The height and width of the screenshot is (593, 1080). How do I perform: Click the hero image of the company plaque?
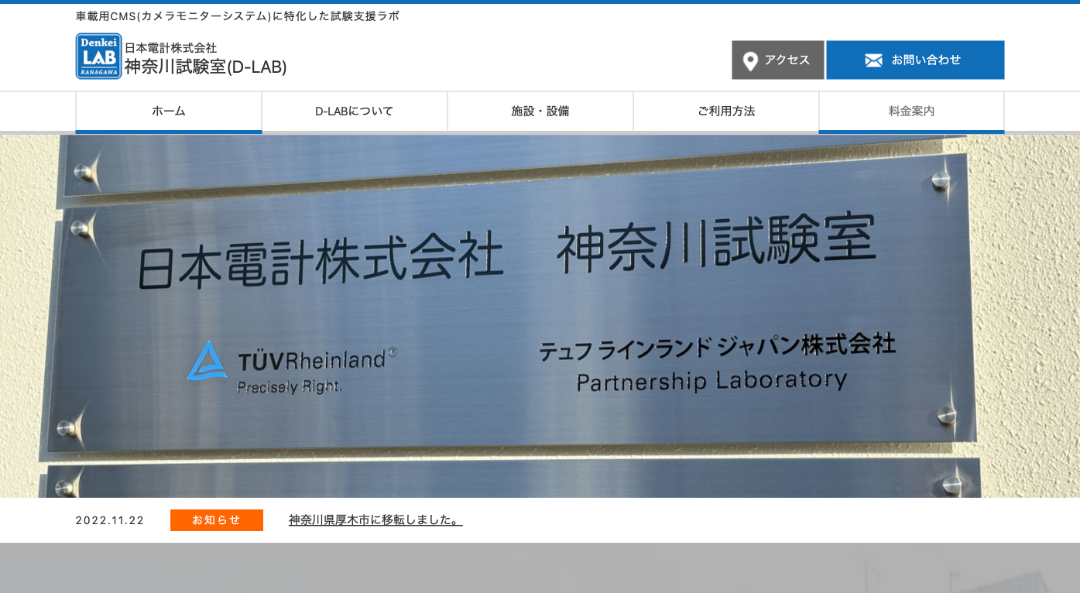coord(540,316)
